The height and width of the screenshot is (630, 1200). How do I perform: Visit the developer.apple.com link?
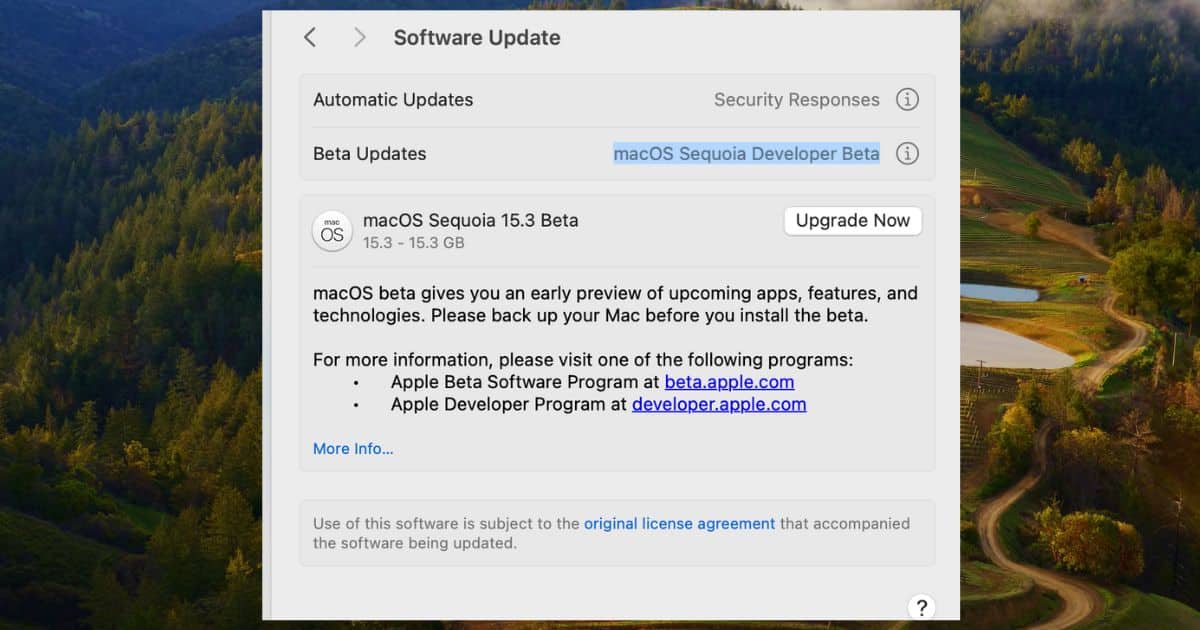click(x=718, y=404)
